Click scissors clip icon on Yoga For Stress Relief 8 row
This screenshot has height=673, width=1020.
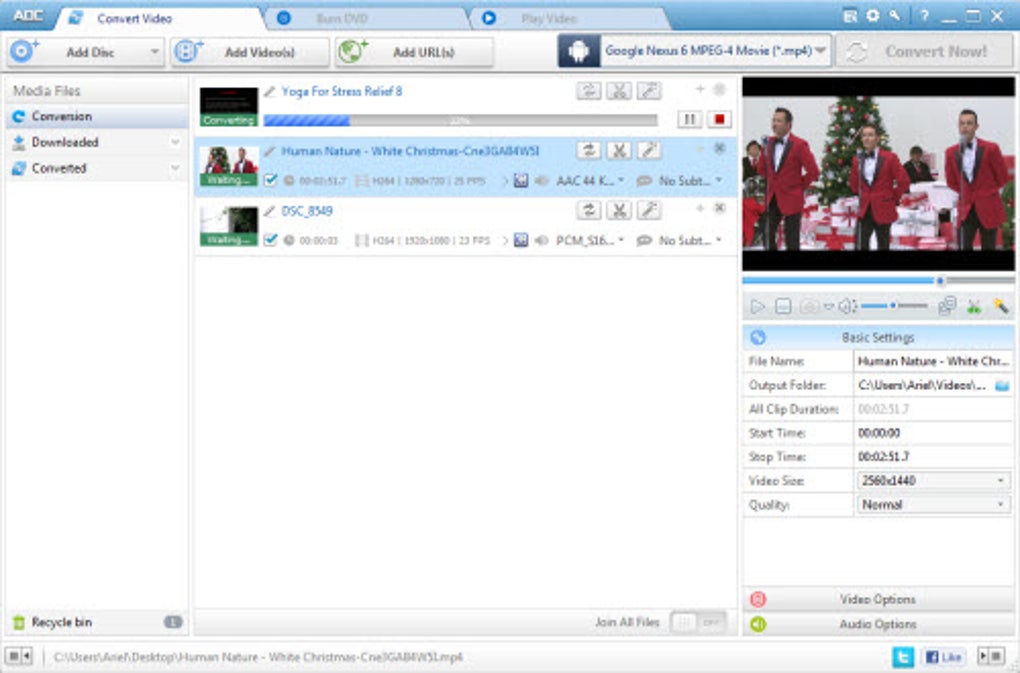click(x=619, y=90)
